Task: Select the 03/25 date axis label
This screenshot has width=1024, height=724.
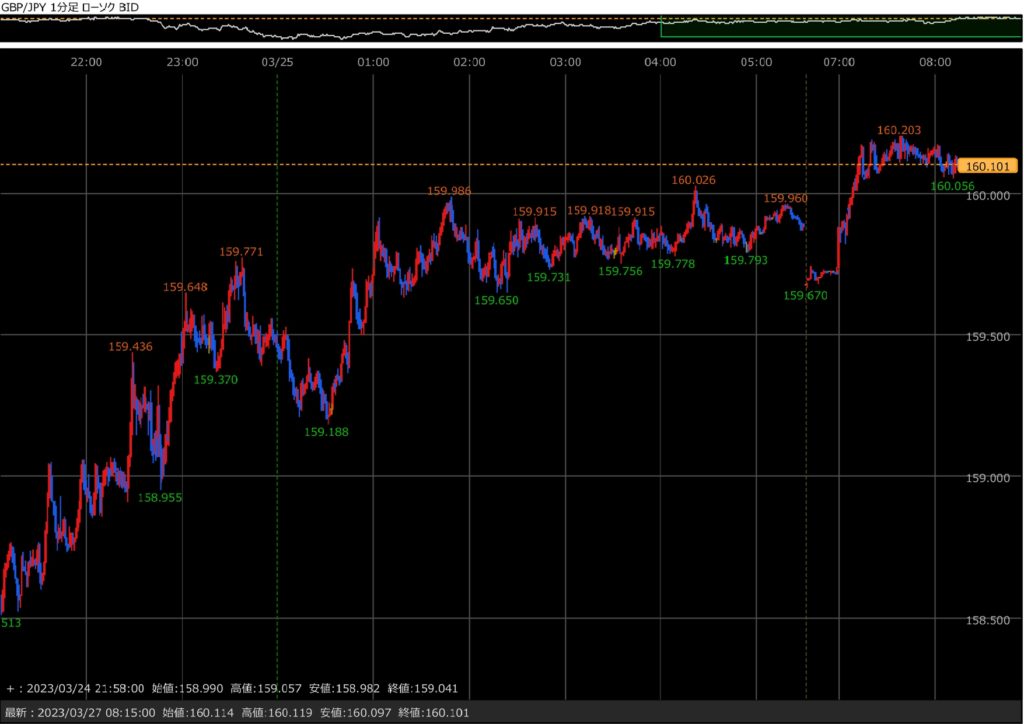Action: 277,62
